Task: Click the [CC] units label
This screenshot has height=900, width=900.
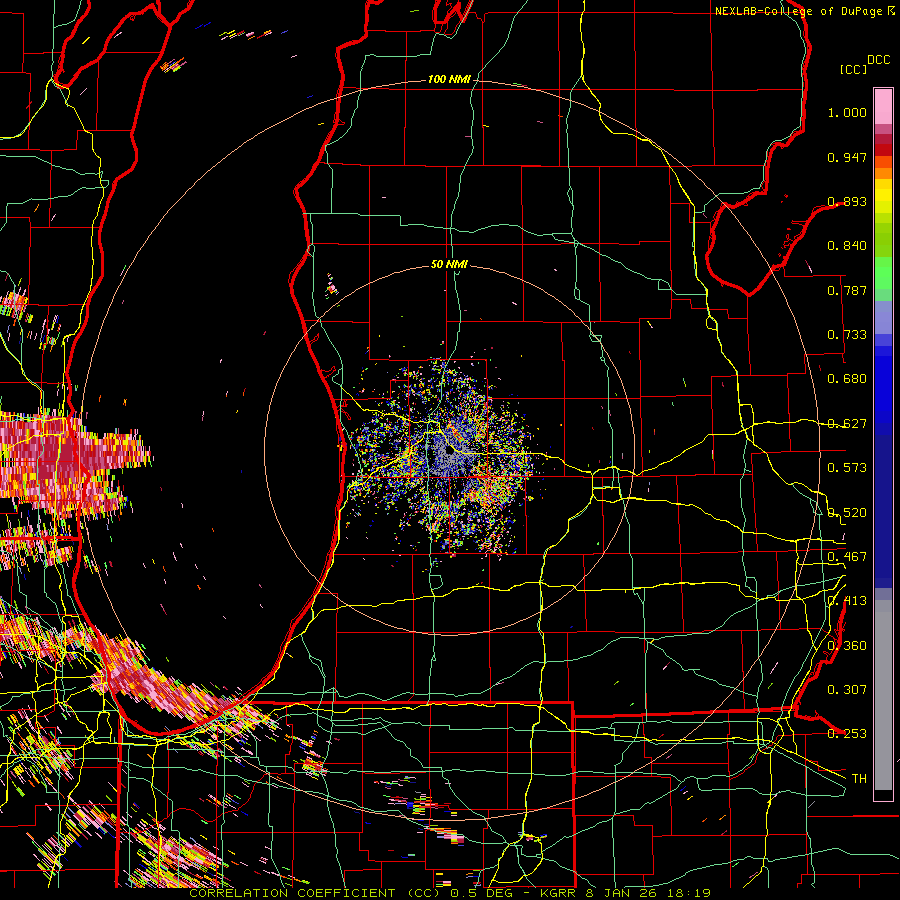Action: pos(853,69)
